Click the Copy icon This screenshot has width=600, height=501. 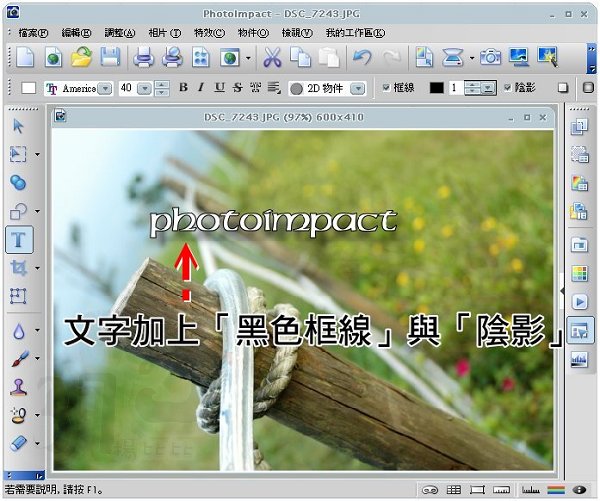click(300, 57)
